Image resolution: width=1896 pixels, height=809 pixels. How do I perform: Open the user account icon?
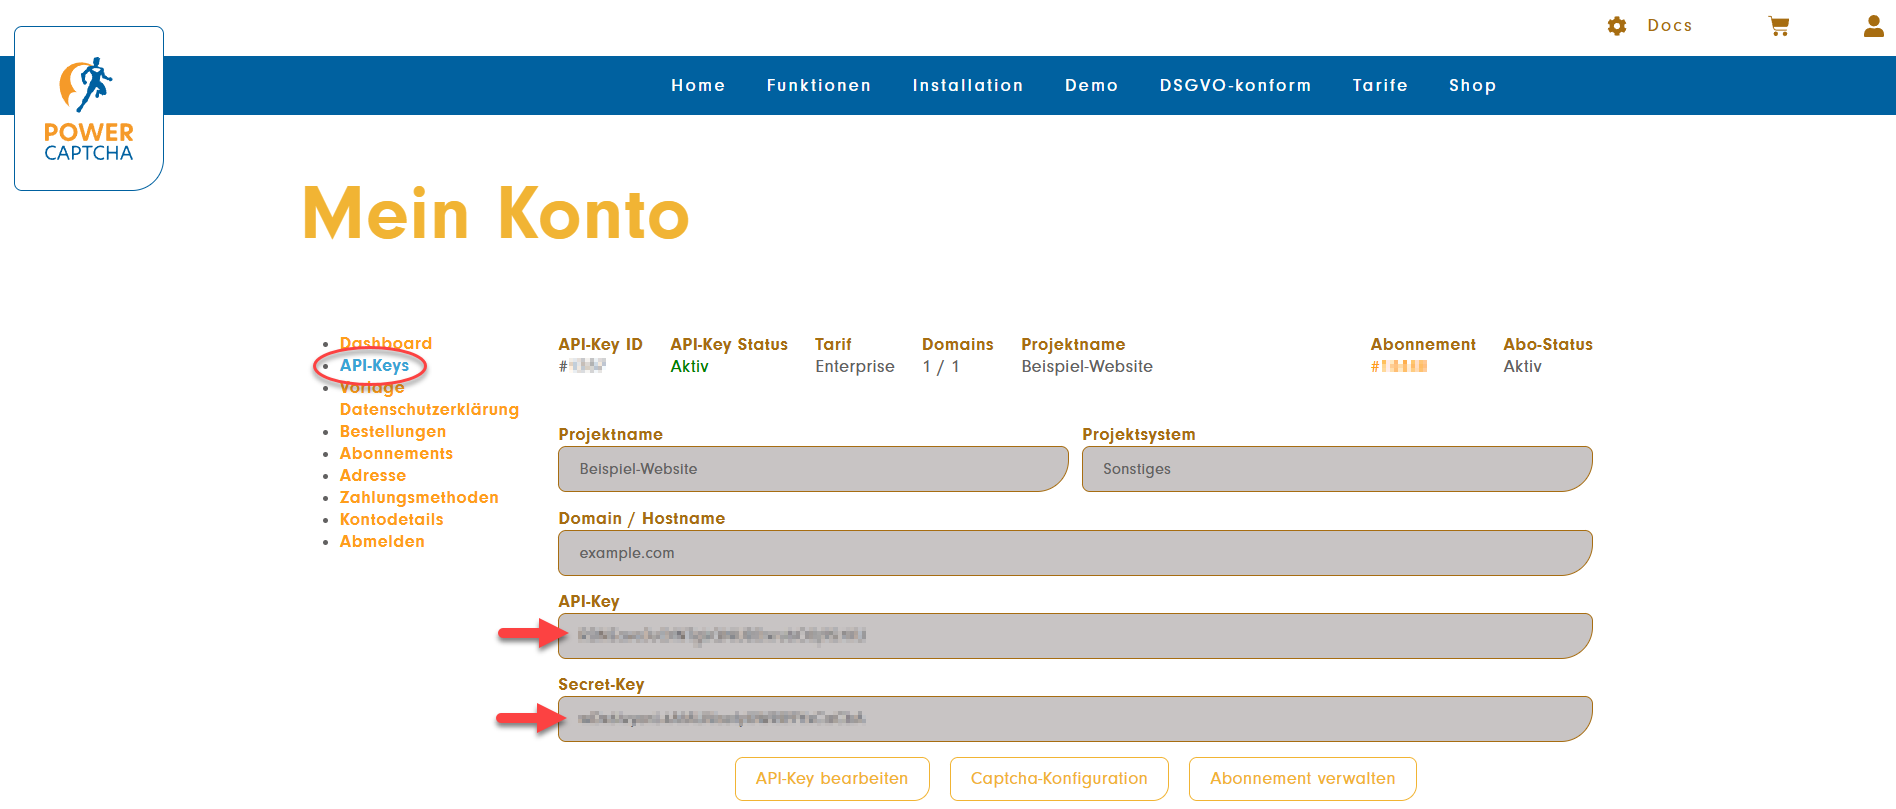click(1873, 26)
